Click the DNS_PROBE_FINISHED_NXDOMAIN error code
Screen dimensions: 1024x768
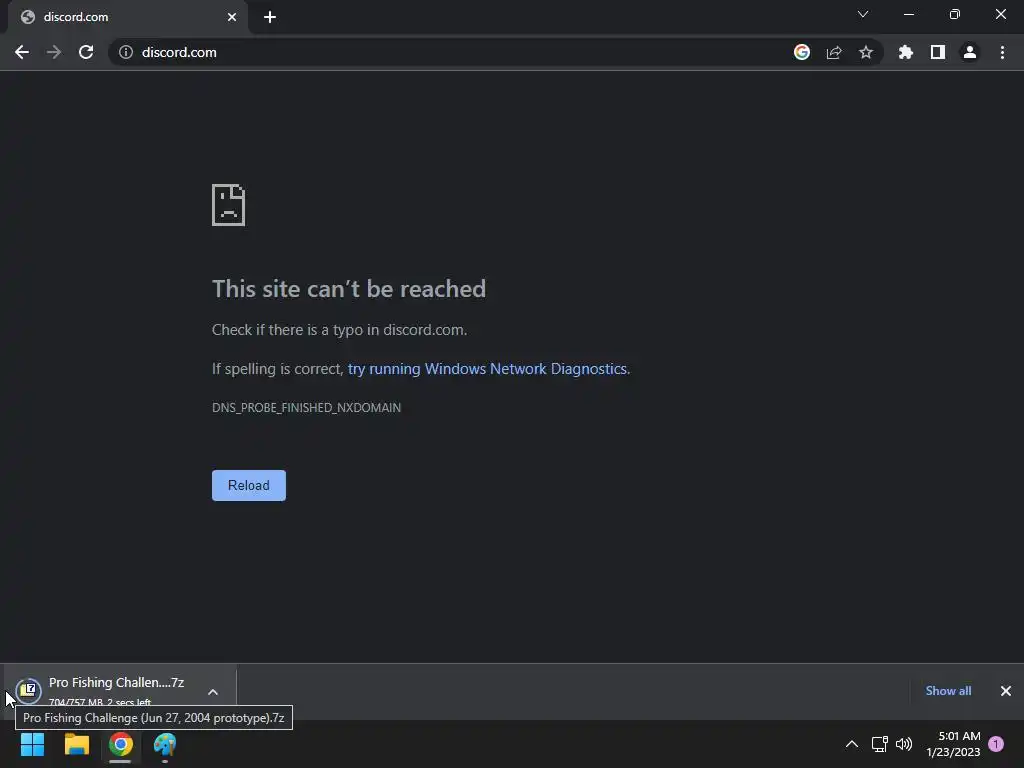(306, 408)
